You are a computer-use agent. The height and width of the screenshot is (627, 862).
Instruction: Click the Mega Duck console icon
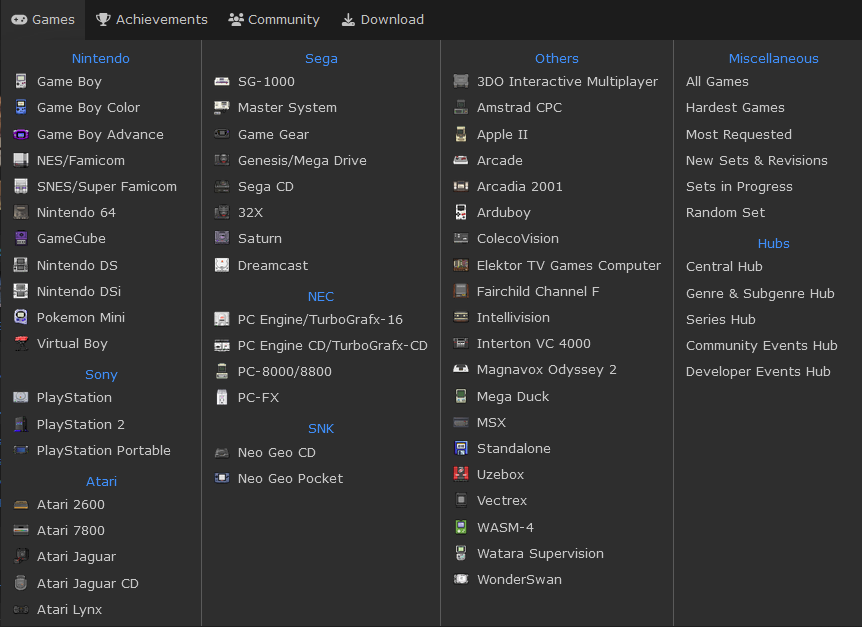click(461, 396)
